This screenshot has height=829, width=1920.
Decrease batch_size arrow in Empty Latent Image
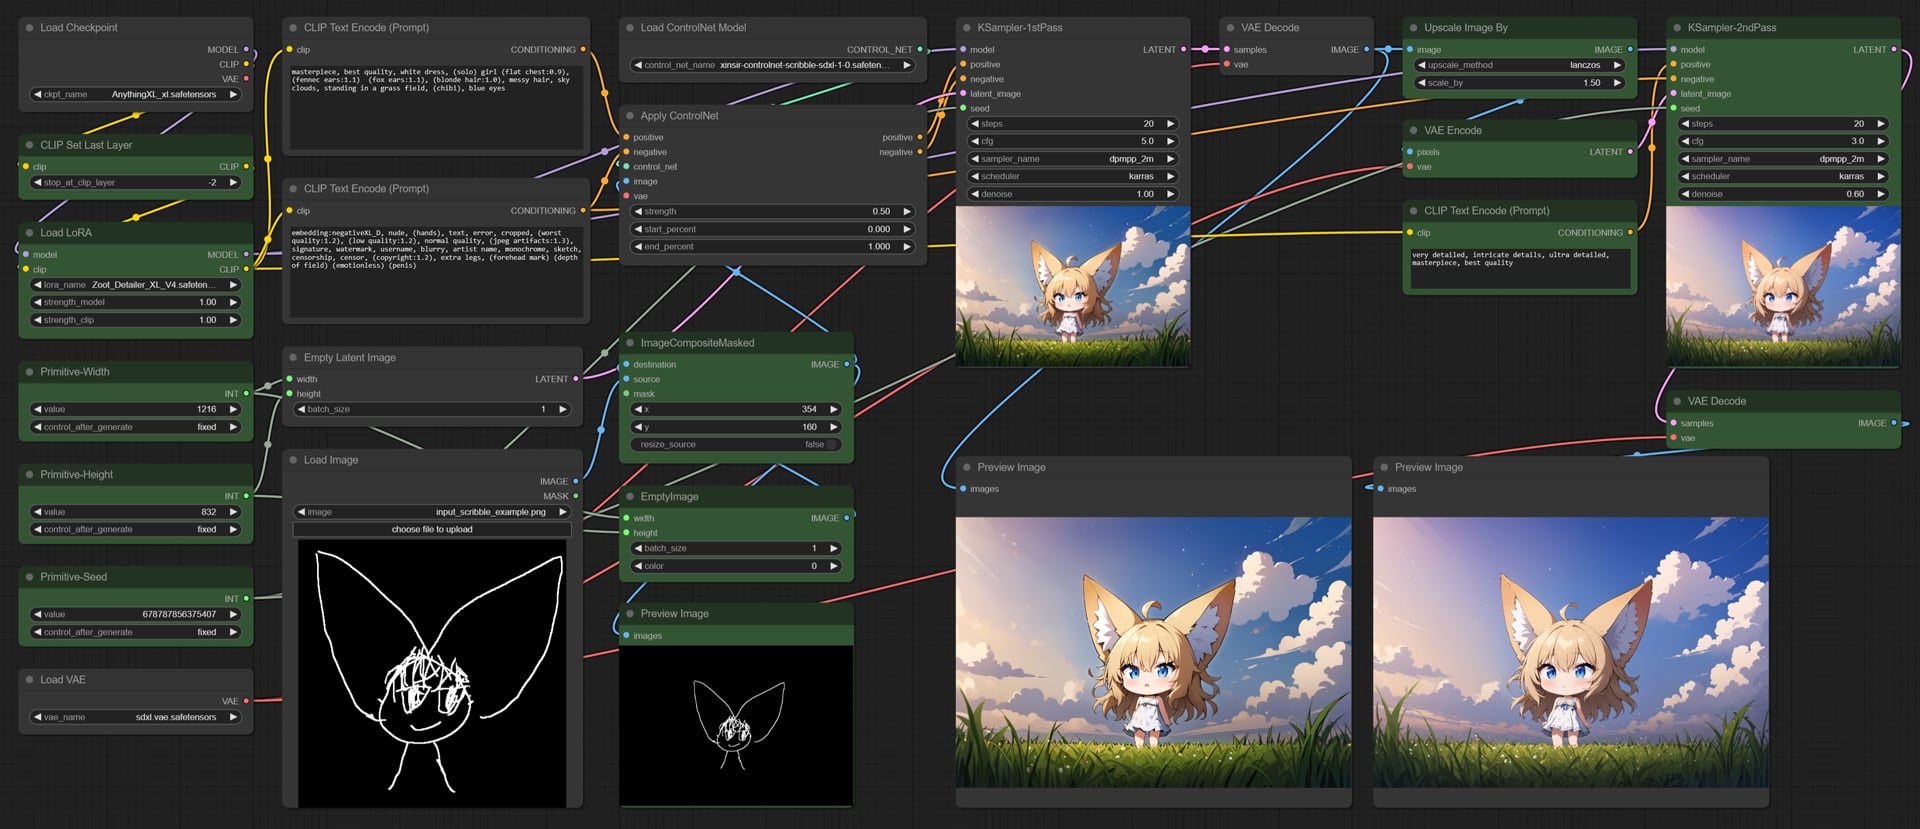tap(301, 409)
